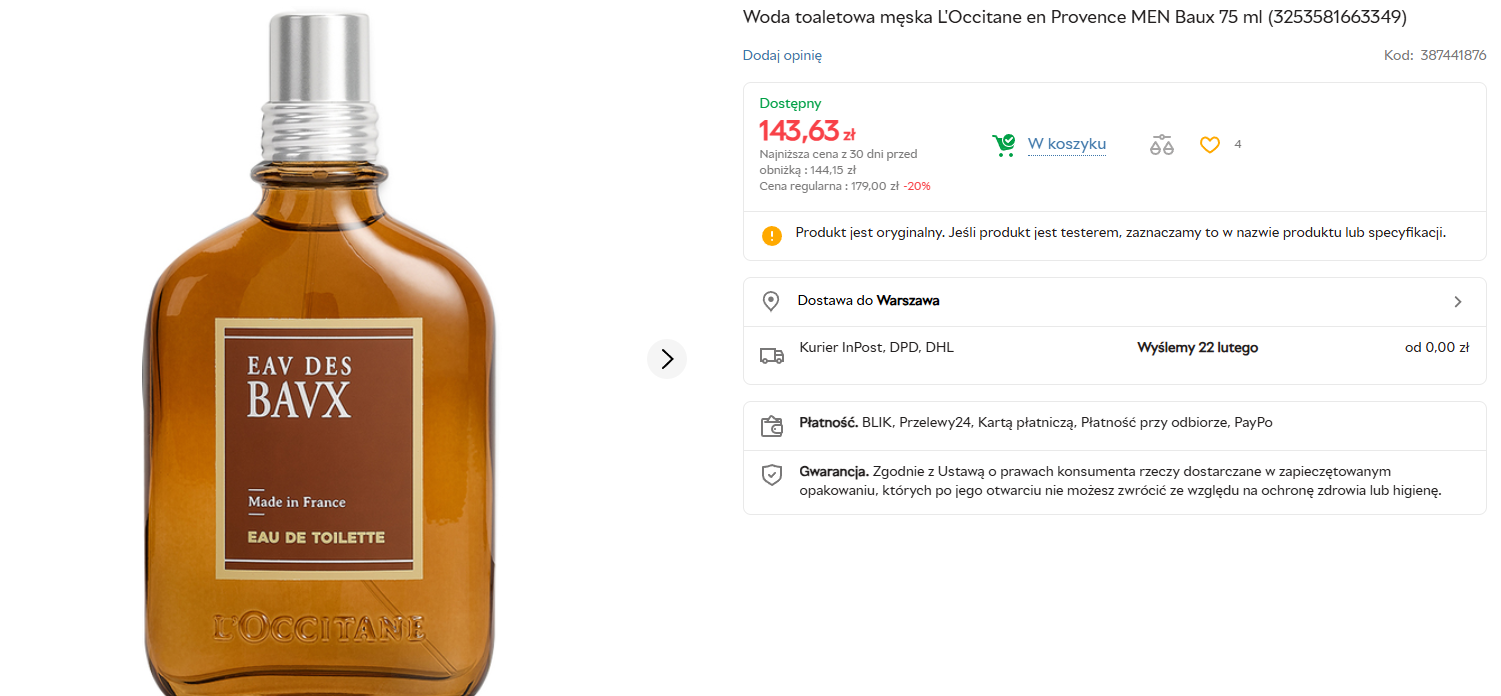Screen dimensions: 1501x696
Task: Open the 'Dodaj opinię' link
Action: point(782,56)
